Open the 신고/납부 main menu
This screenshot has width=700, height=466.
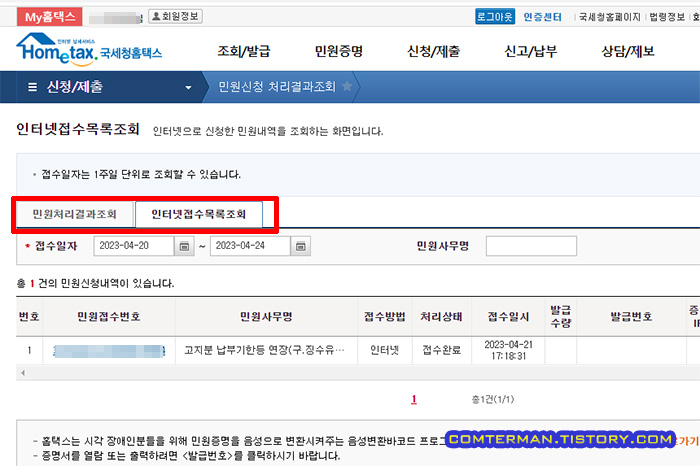click(x=530, y=51)
